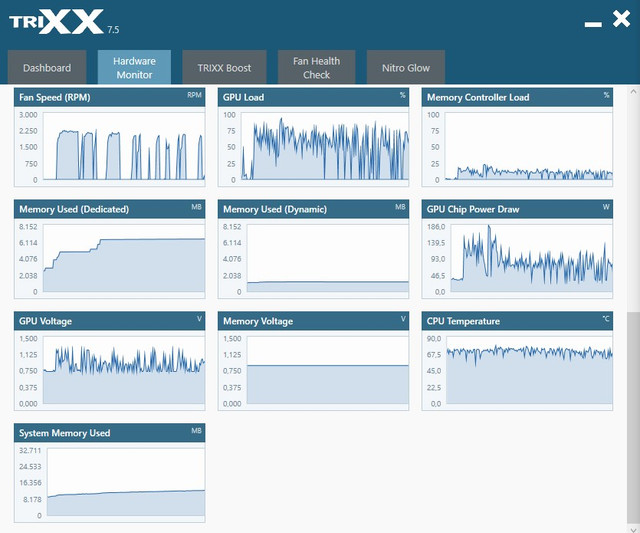Click the GPU Chip Power Draw title
640x533 pixels.
pyautogui.click(x=473, y=209)
